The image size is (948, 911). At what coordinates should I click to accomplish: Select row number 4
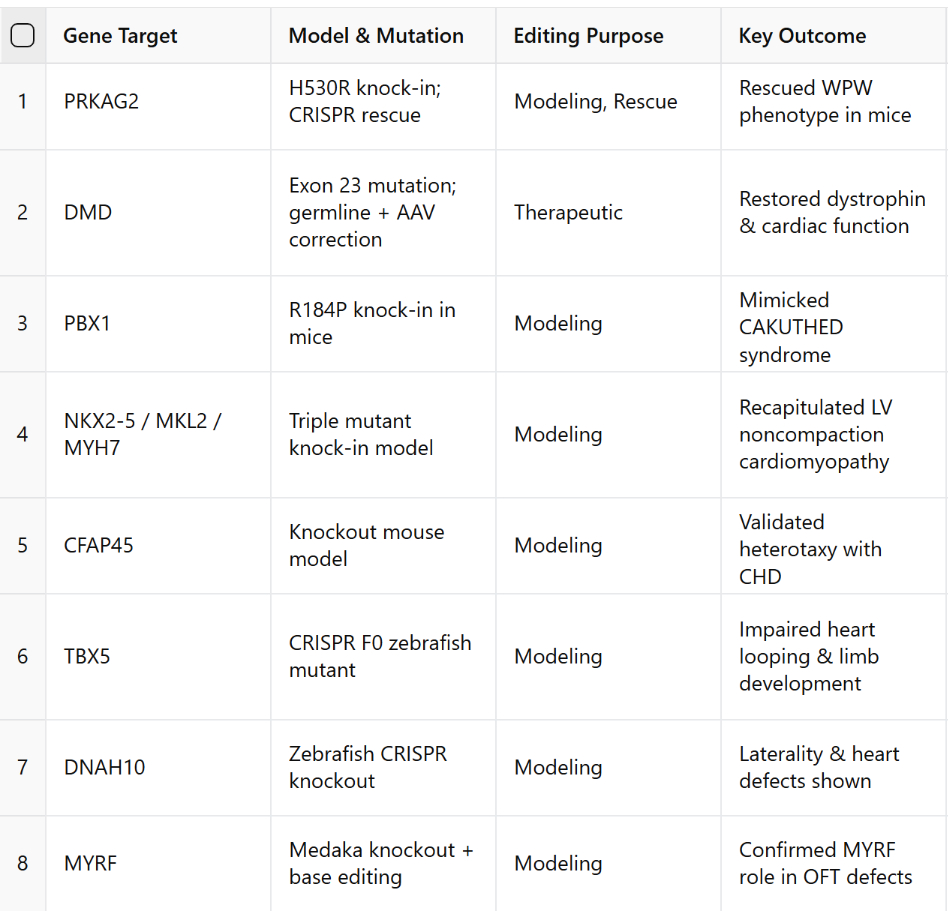[22, 434]
